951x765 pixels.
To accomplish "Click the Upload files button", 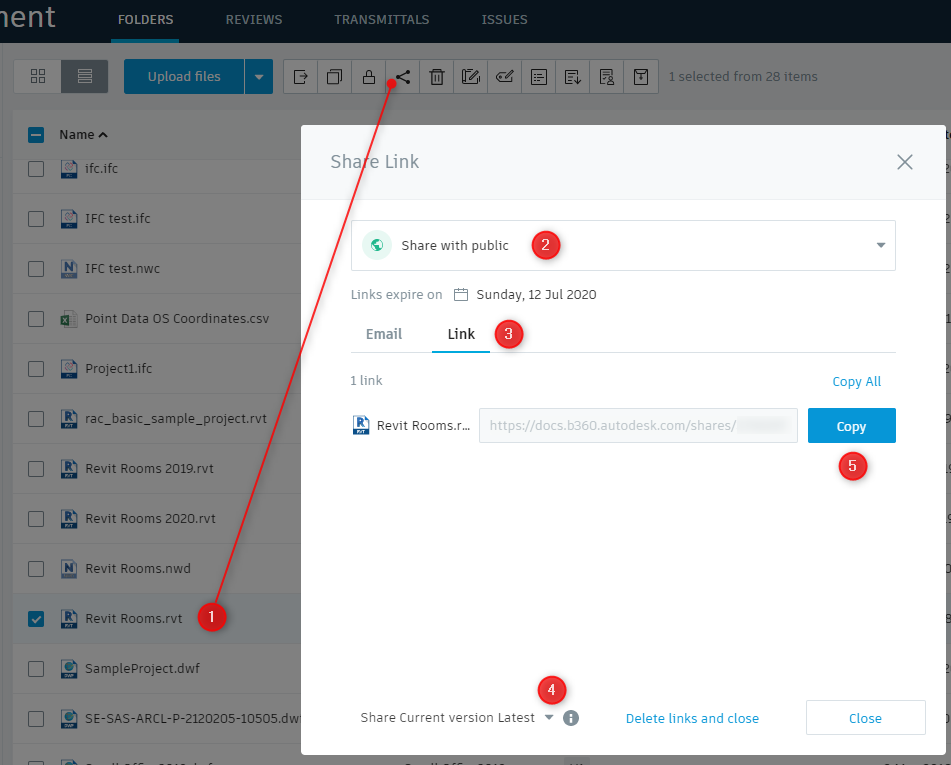I will [184, 77].
